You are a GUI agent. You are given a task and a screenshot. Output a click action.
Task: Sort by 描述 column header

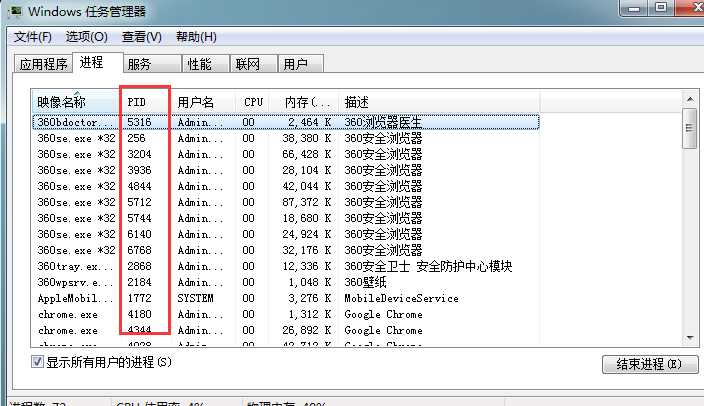coord(439,102)
